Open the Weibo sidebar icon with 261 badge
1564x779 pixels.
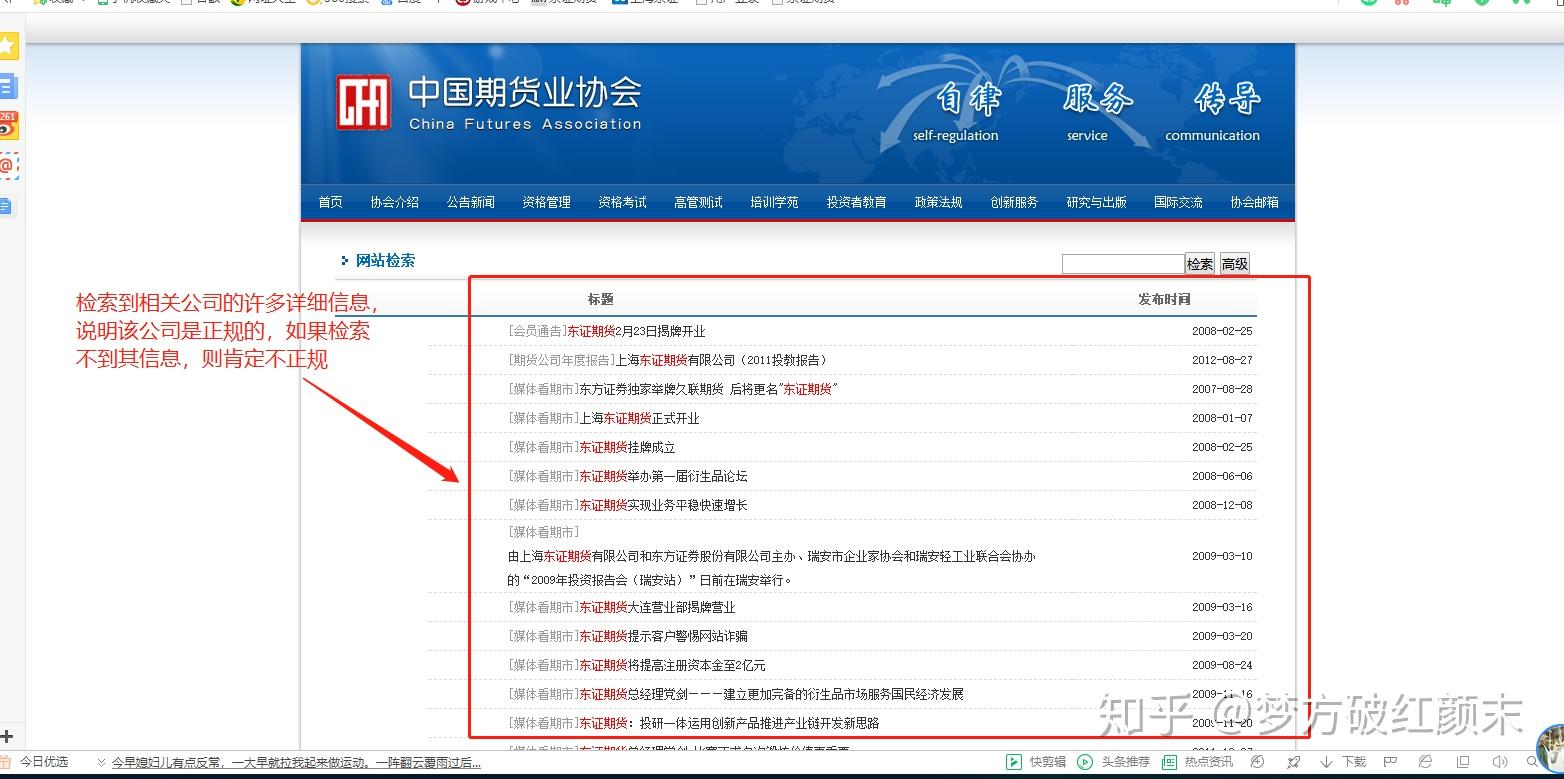(x=8, y=126)
